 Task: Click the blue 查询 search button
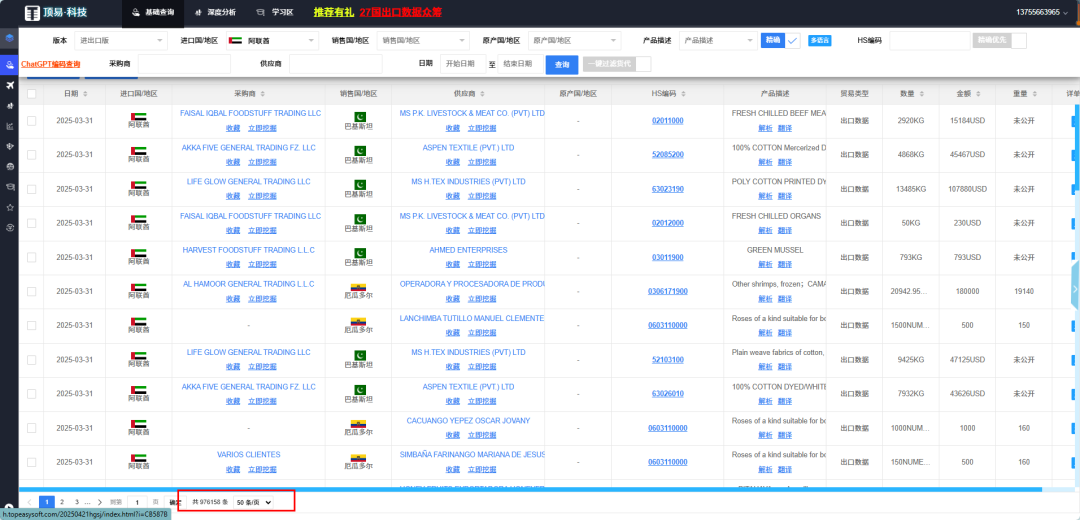tap(562, 64)
